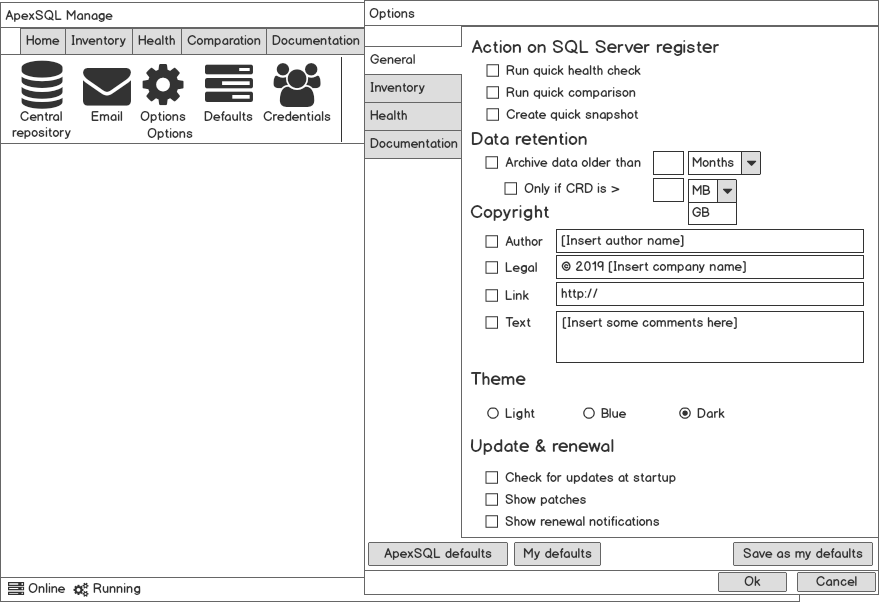Enable Check for updates at startup
The height and width of the screenshot is (602, 879).
[492, 478]
